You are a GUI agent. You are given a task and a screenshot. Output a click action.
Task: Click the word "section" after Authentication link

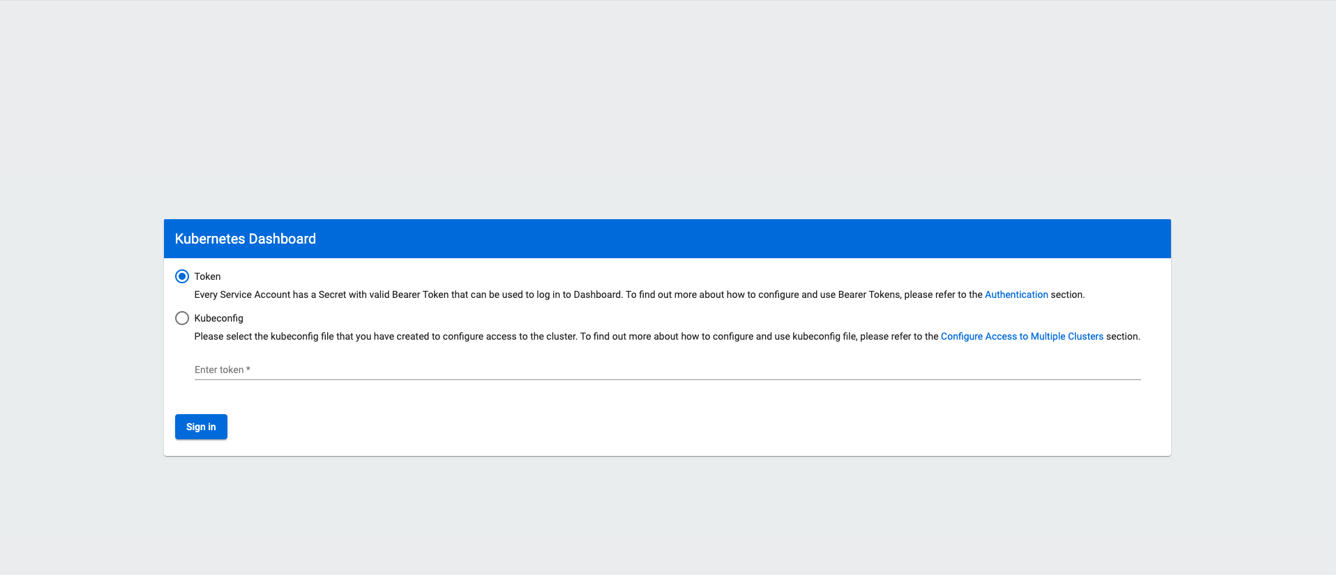click(x=1066, y=295)
